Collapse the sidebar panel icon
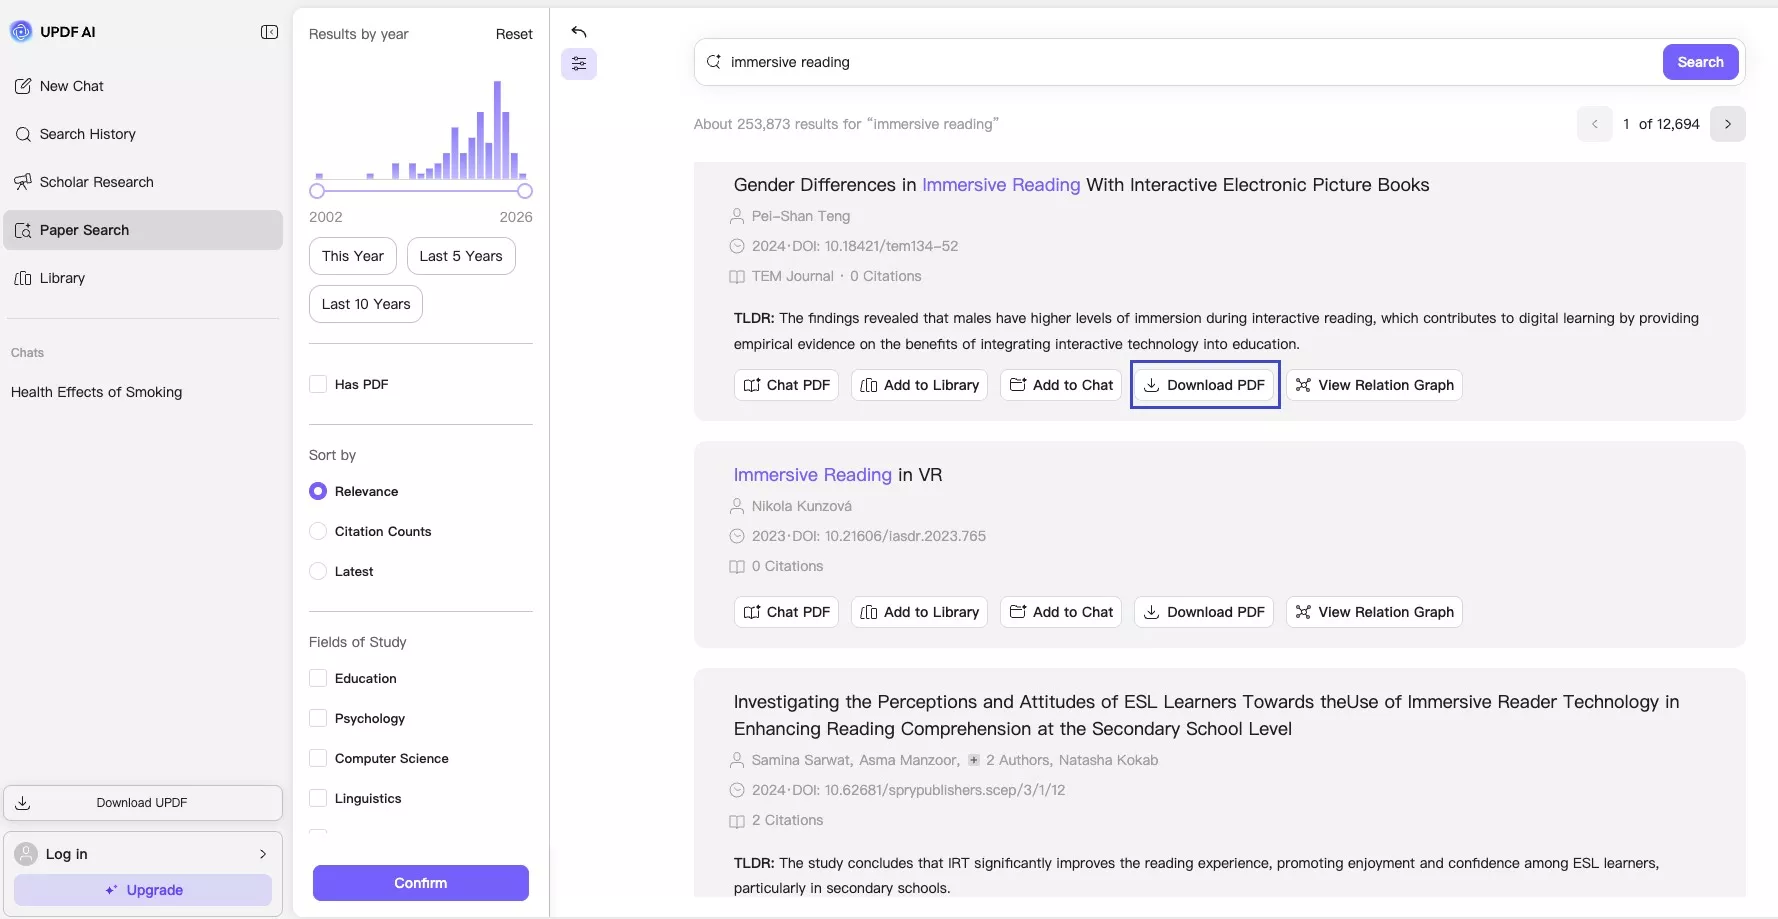Image resolution: width=1778 pixels, height=919 pixels. [x=269, y=32]
